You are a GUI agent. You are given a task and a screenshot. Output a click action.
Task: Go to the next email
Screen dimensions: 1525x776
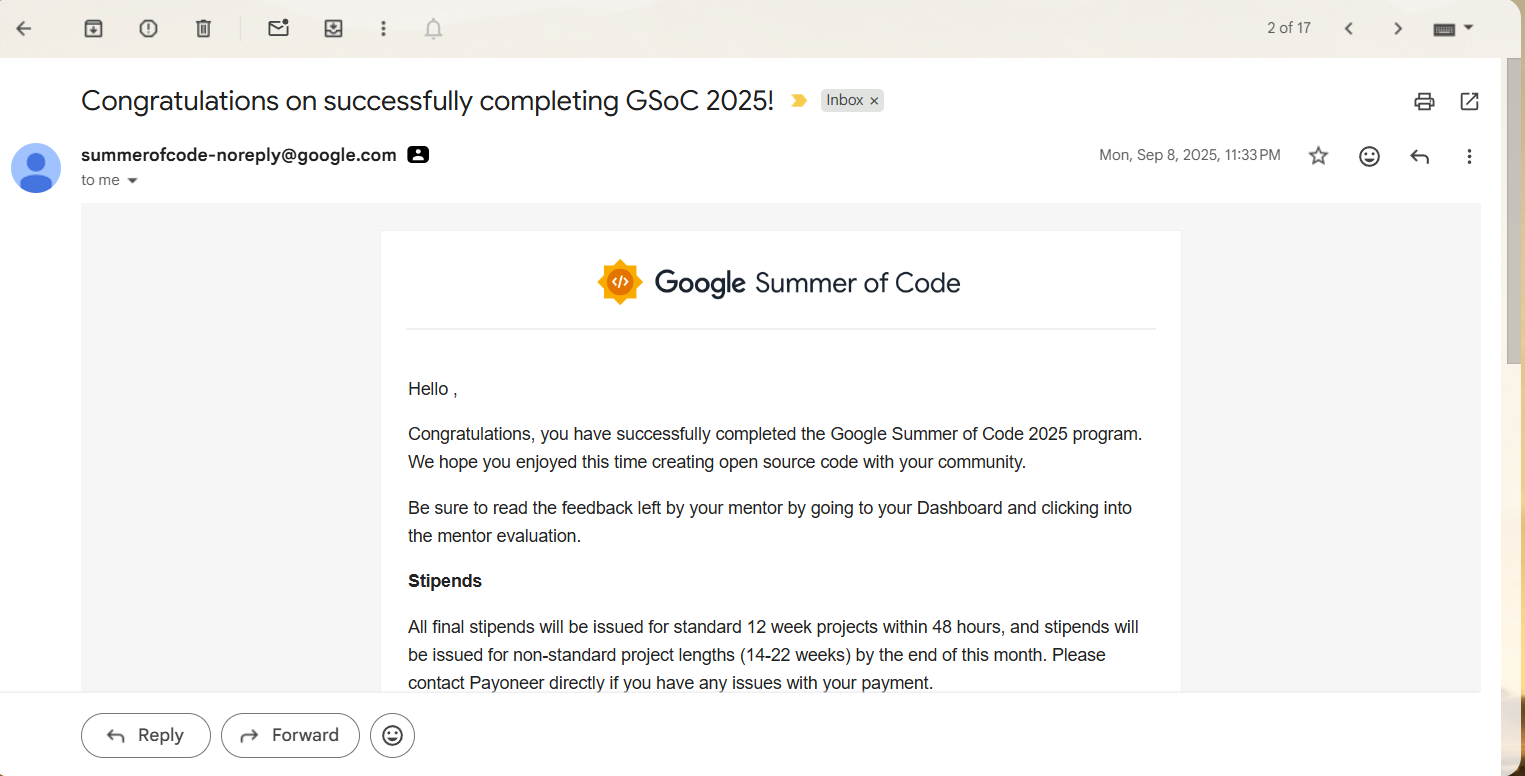(x=1397, y=28)
